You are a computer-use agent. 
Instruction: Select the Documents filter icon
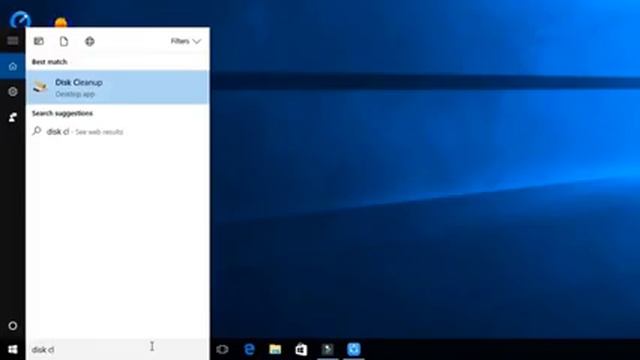coord(64,41)
